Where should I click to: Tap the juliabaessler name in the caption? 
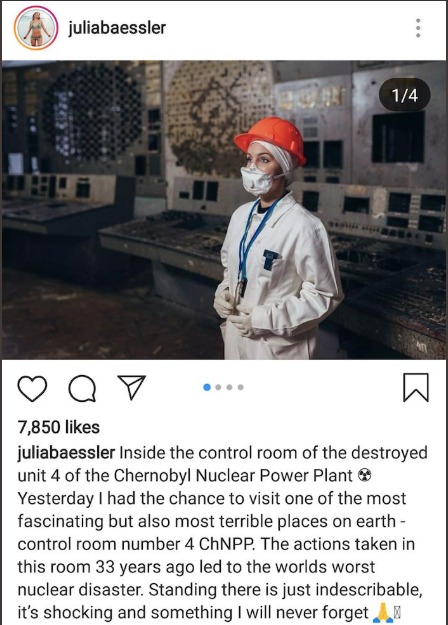click(x=66, y=453)
